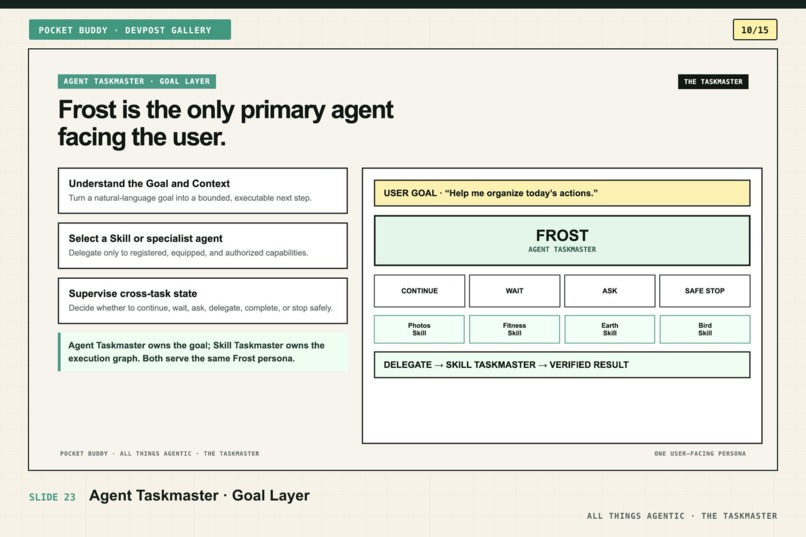The width and height of the screenshot is (806, 537).
Task: Click the Delegate Skill Taskmaster Verified Result bar
Action: tap(562, 365)
